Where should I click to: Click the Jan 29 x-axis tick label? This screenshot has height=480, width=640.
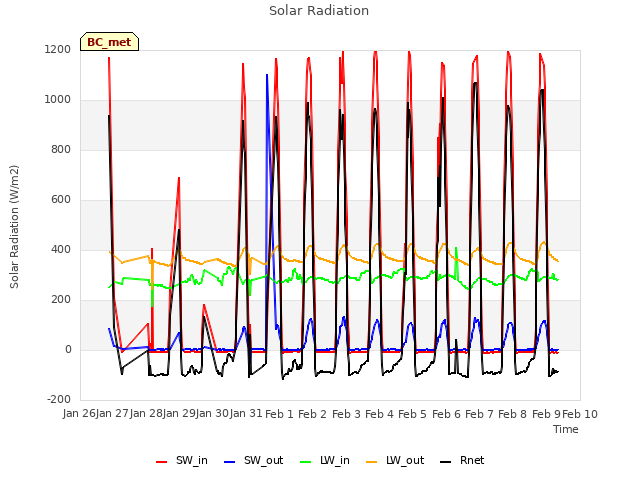tap(179, 414)
